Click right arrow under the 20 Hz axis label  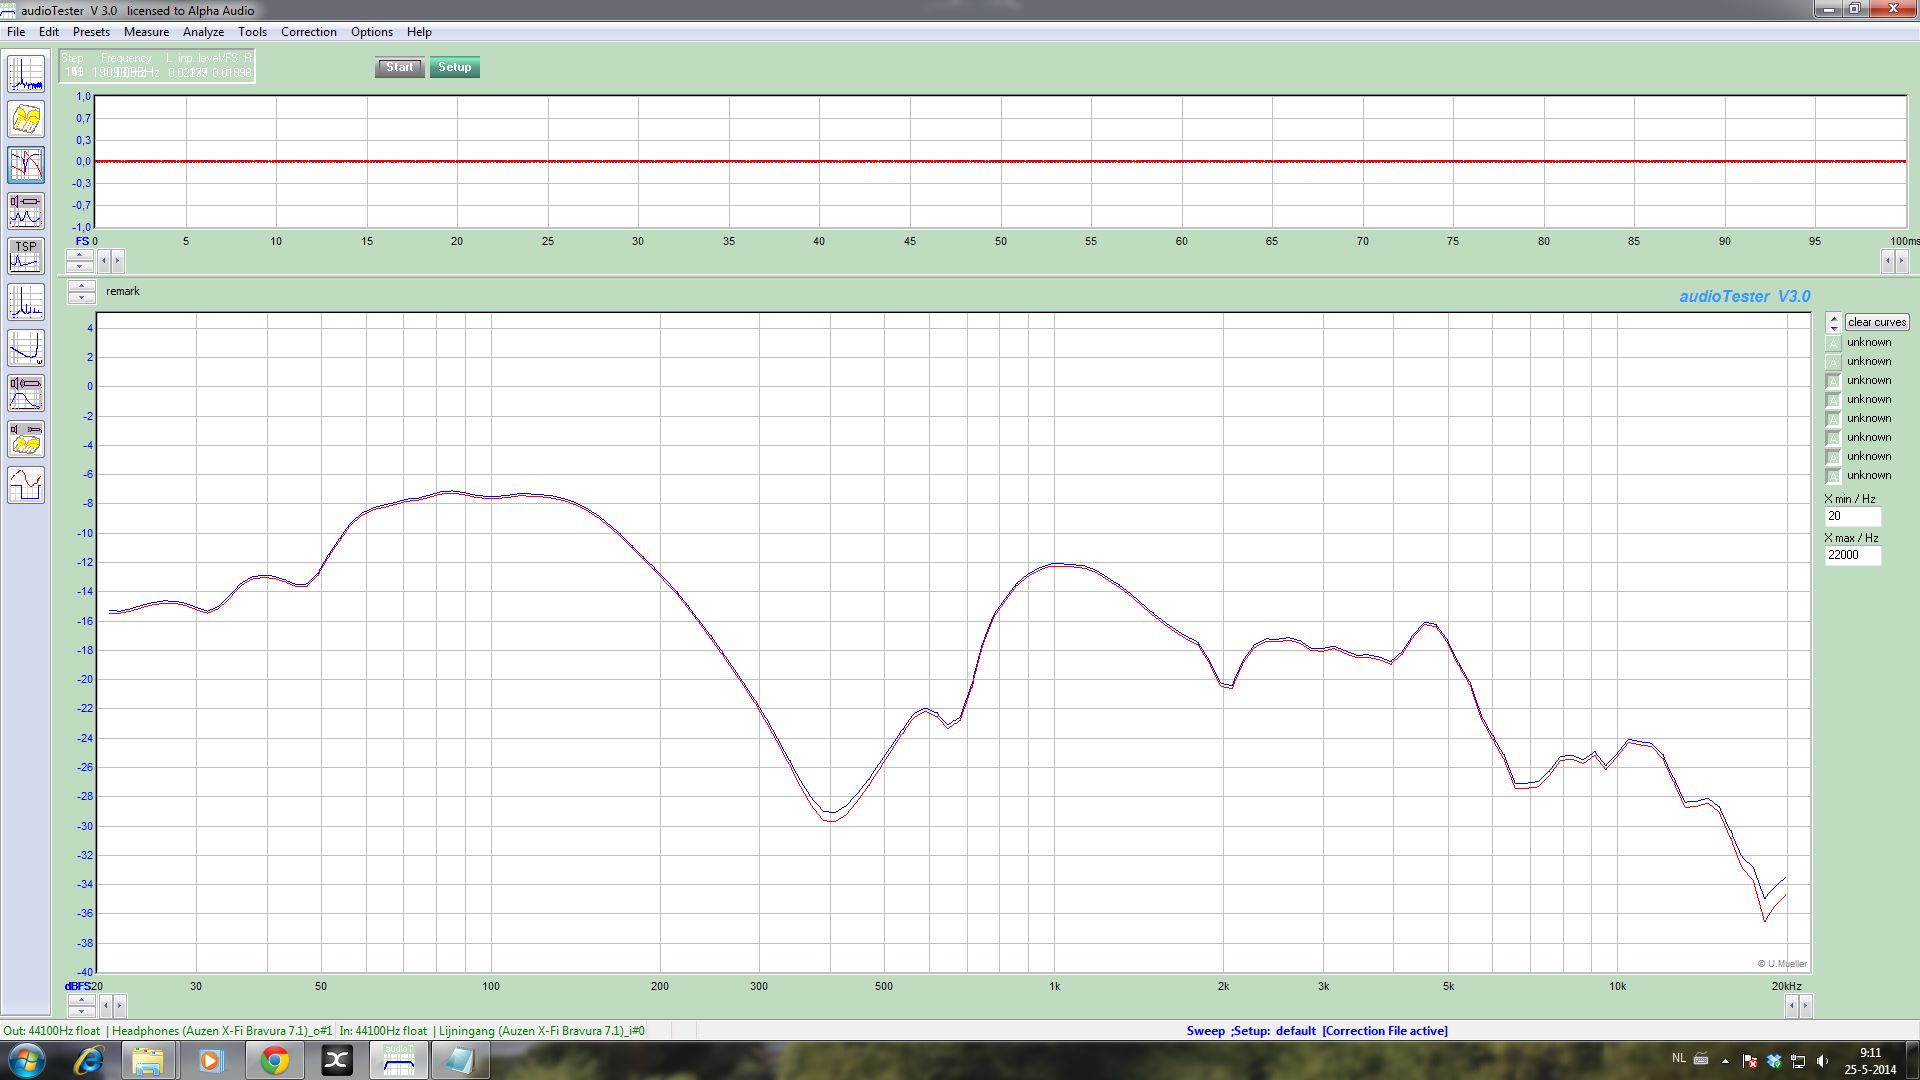(x=119, y=1005)
